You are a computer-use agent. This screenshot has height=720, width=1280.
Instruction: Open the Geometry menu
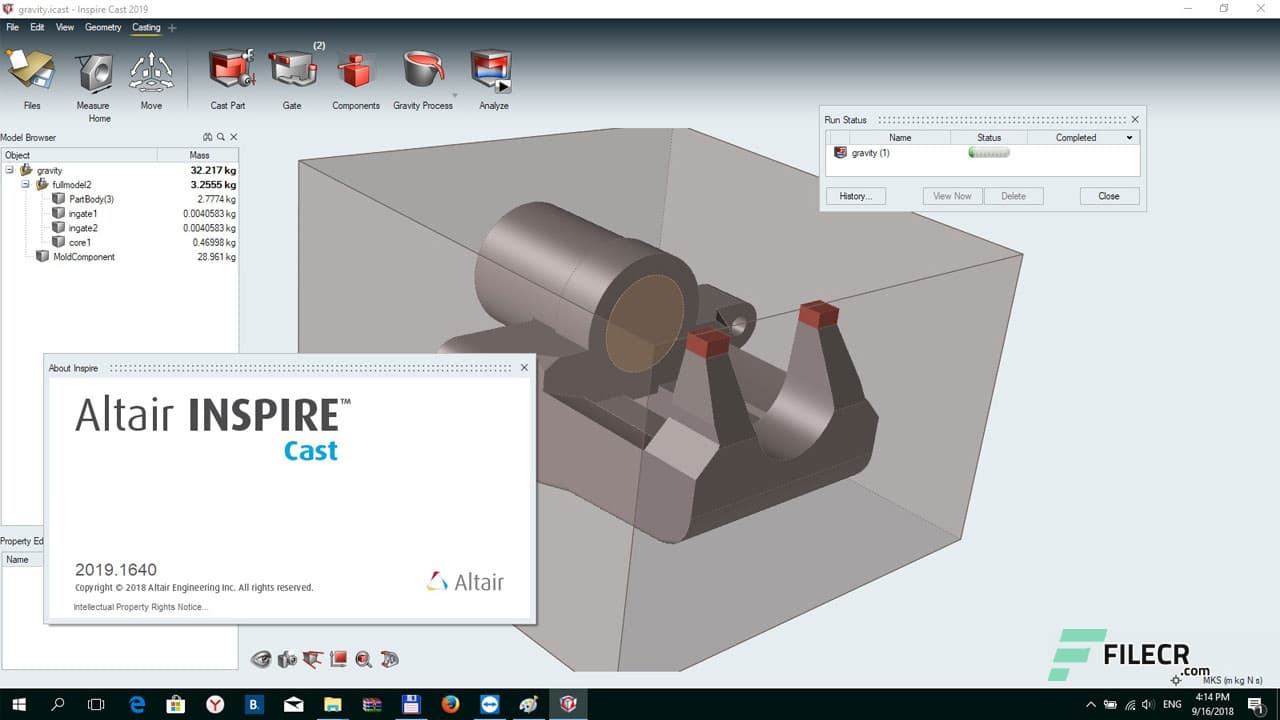(103, 27)
